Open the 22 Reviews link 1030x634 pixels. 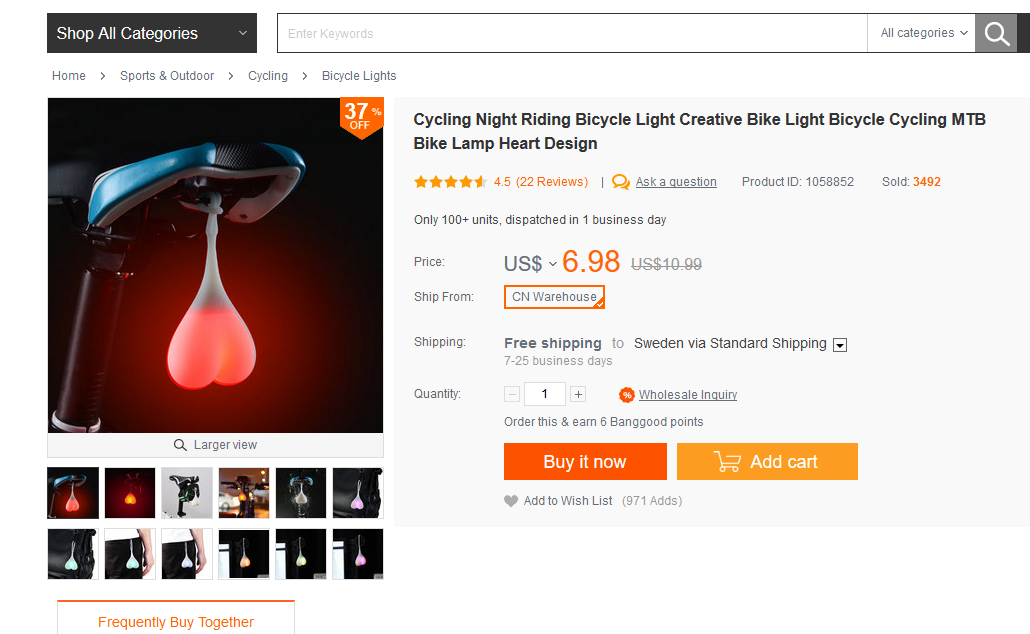(x=552, y=182)
